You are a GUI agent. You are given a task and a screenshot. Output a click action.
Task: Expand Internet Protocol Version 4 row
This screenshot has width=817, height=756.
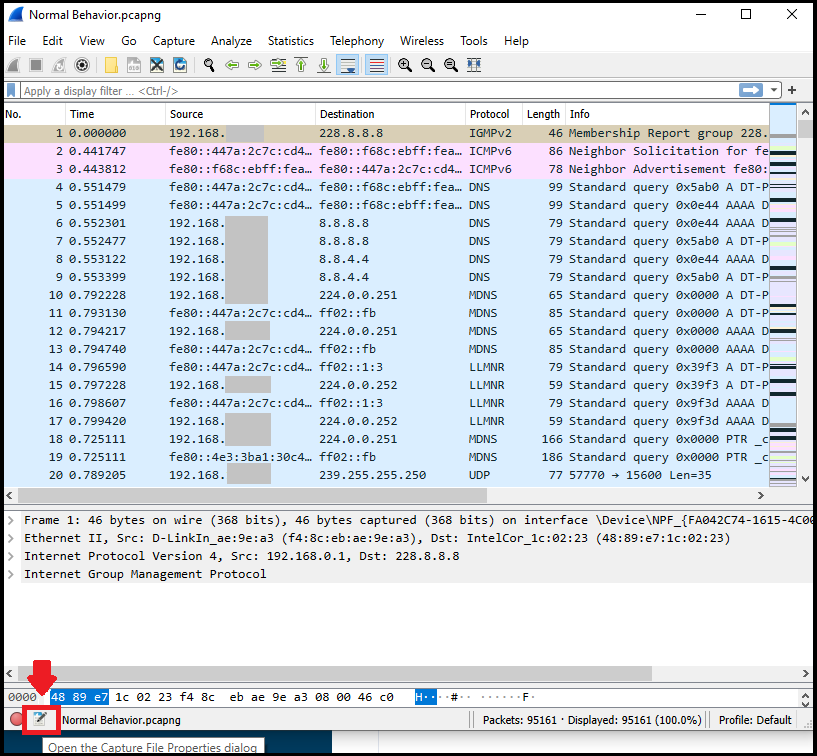pos(10,556)
